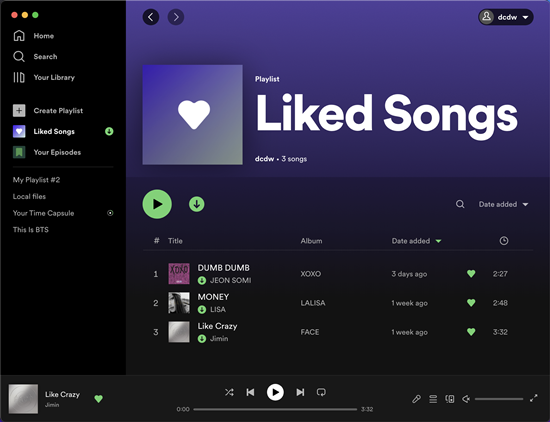This screenshot has height=422, width=550.
Task: Open Search from the sidebar
Action: 35,56
